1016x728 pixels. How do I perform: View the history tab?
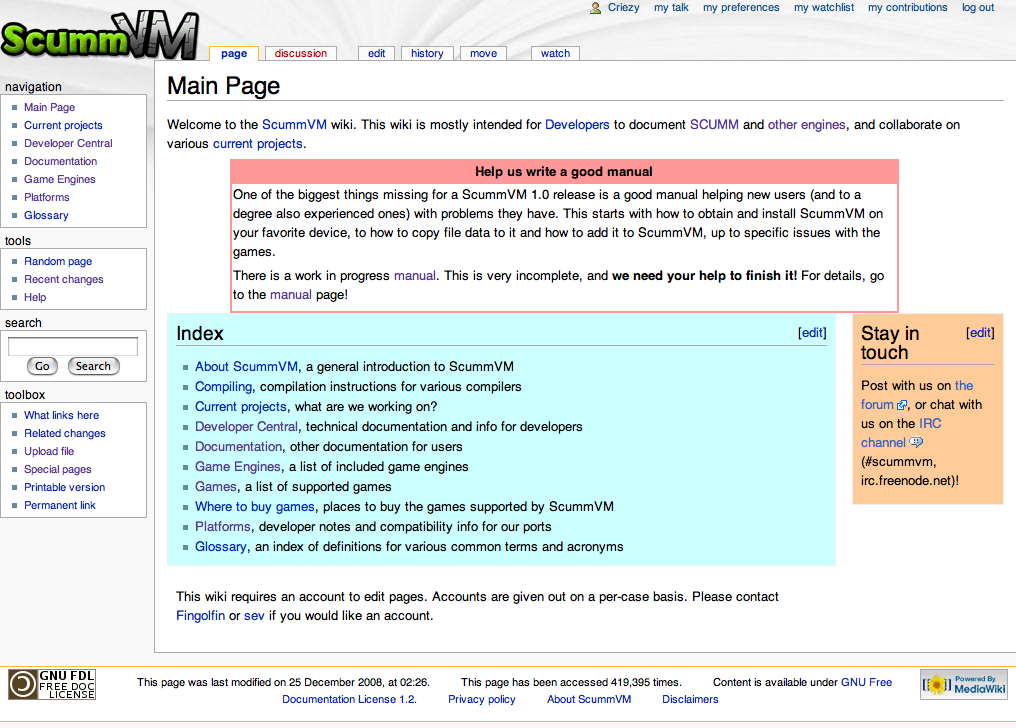point(427,54)
